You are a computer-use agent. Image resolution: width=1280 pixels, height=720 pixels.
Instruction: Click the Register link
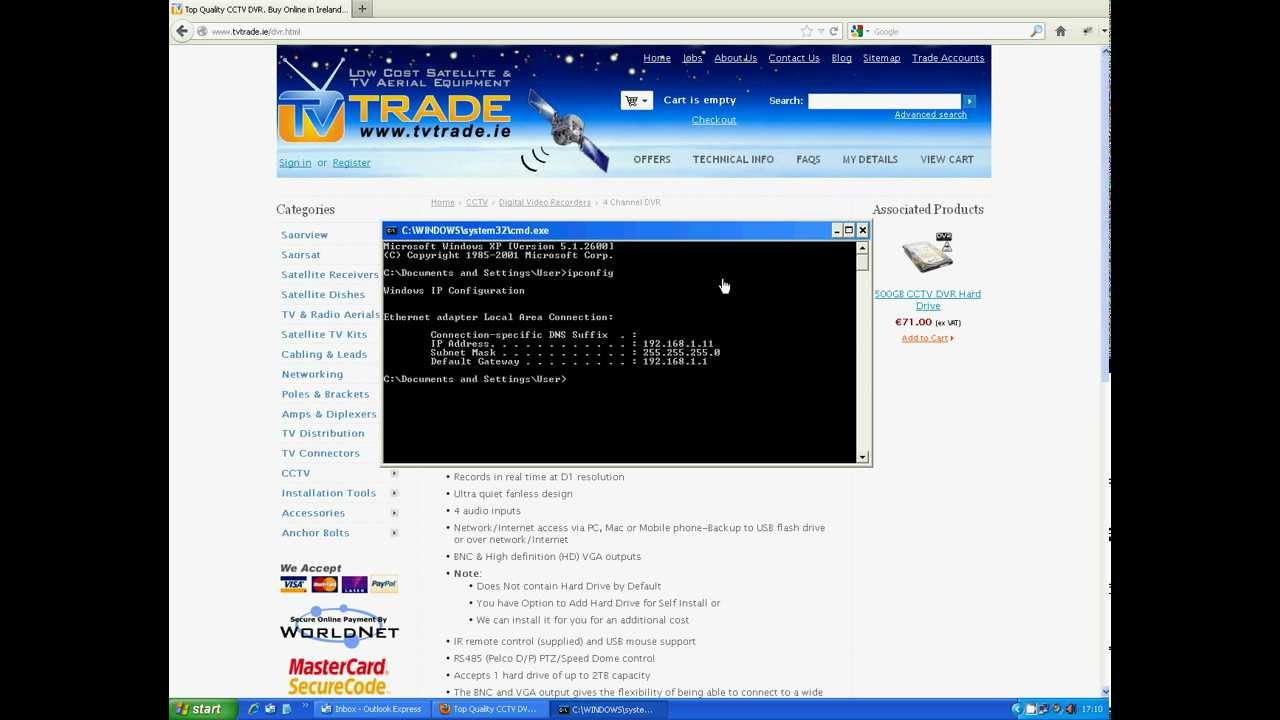[351, 163]
